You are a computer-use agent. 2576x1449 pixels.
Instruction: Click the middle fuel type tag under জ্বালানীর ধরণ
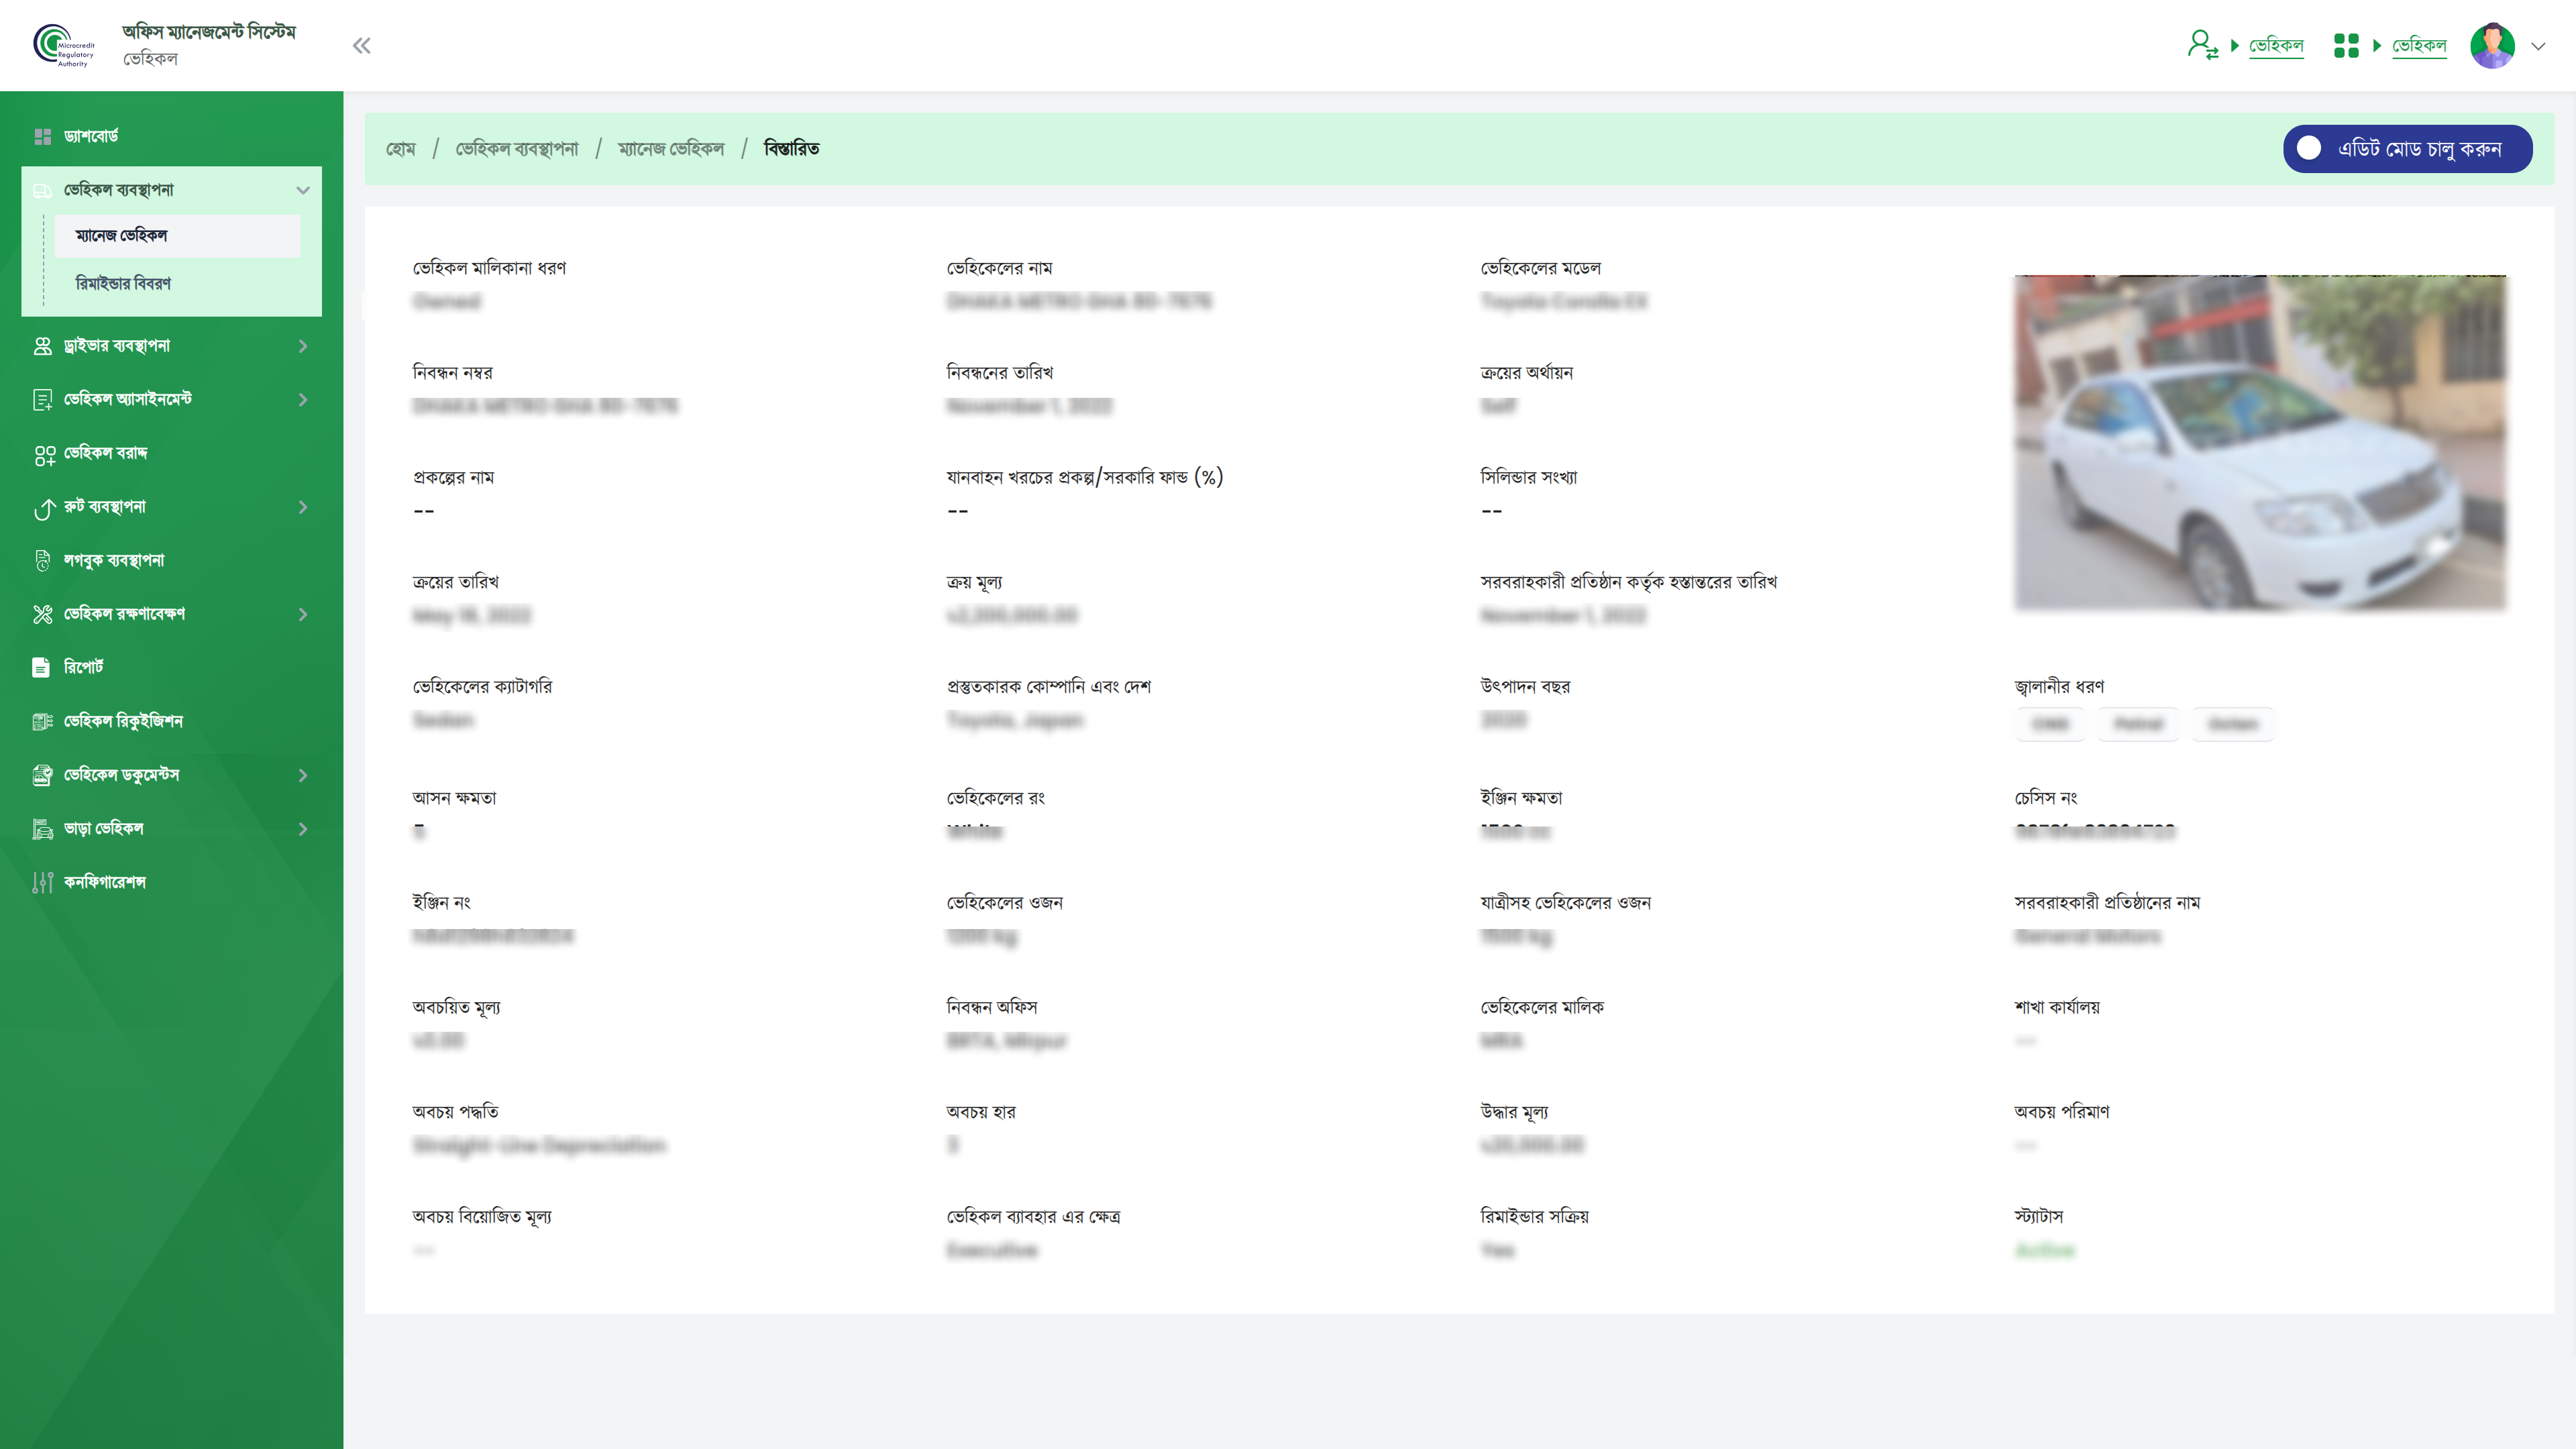click(x=2138, y=724)
